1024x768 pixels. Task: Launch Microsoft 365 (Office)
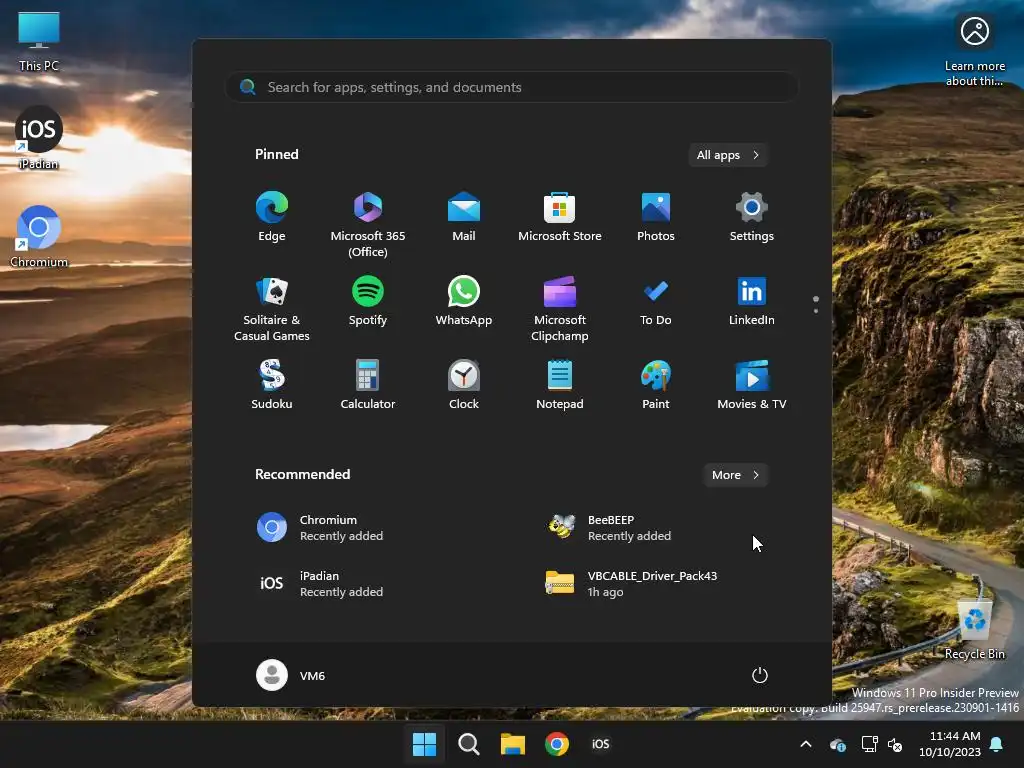coord(368,224)
